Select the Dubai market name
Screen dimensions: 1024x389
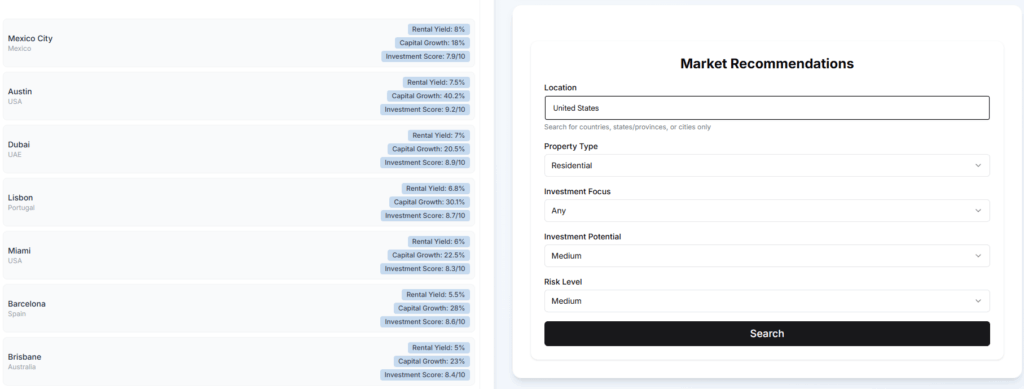coord(19,144)
